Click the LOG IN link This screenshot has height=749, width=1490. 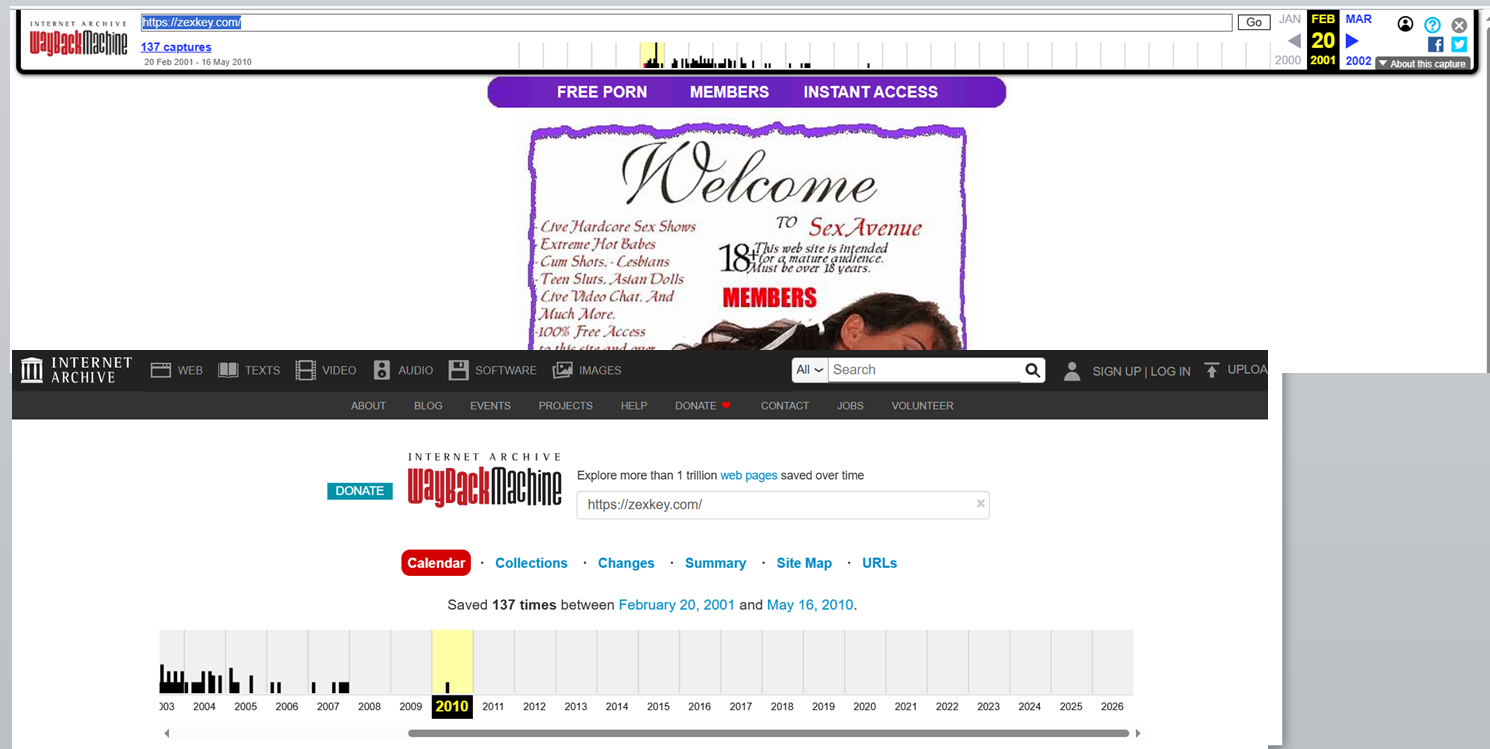(1170, 371)
